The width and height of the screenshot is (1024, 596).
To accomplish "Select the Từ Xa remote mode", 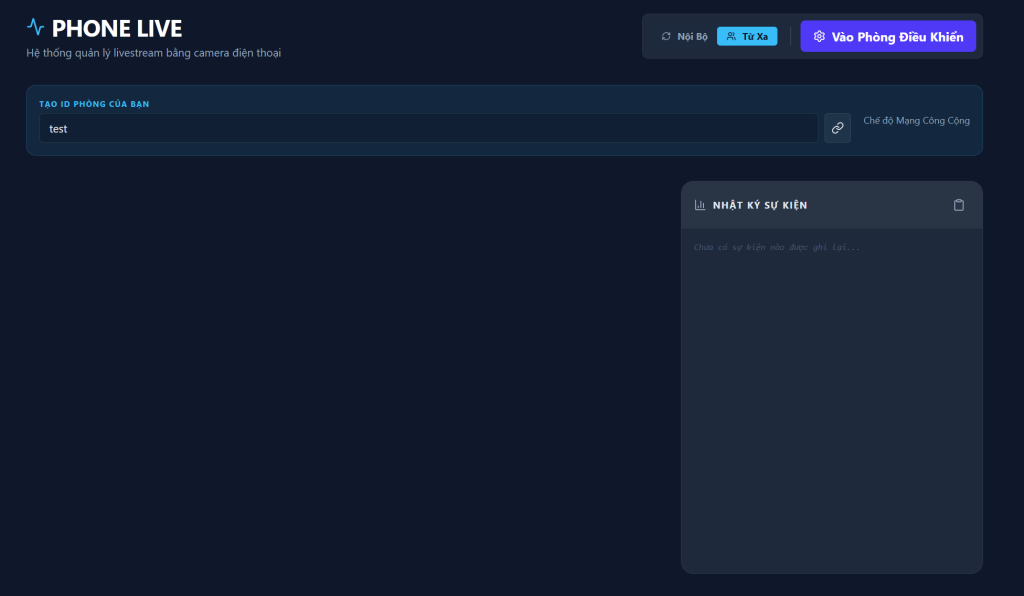I will coord(747,37).
